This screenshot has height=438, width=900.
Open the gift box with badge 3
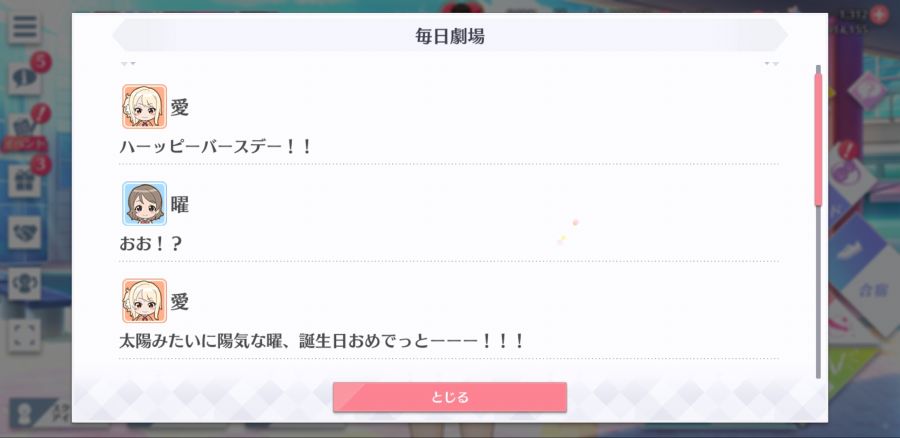point(26,180)
